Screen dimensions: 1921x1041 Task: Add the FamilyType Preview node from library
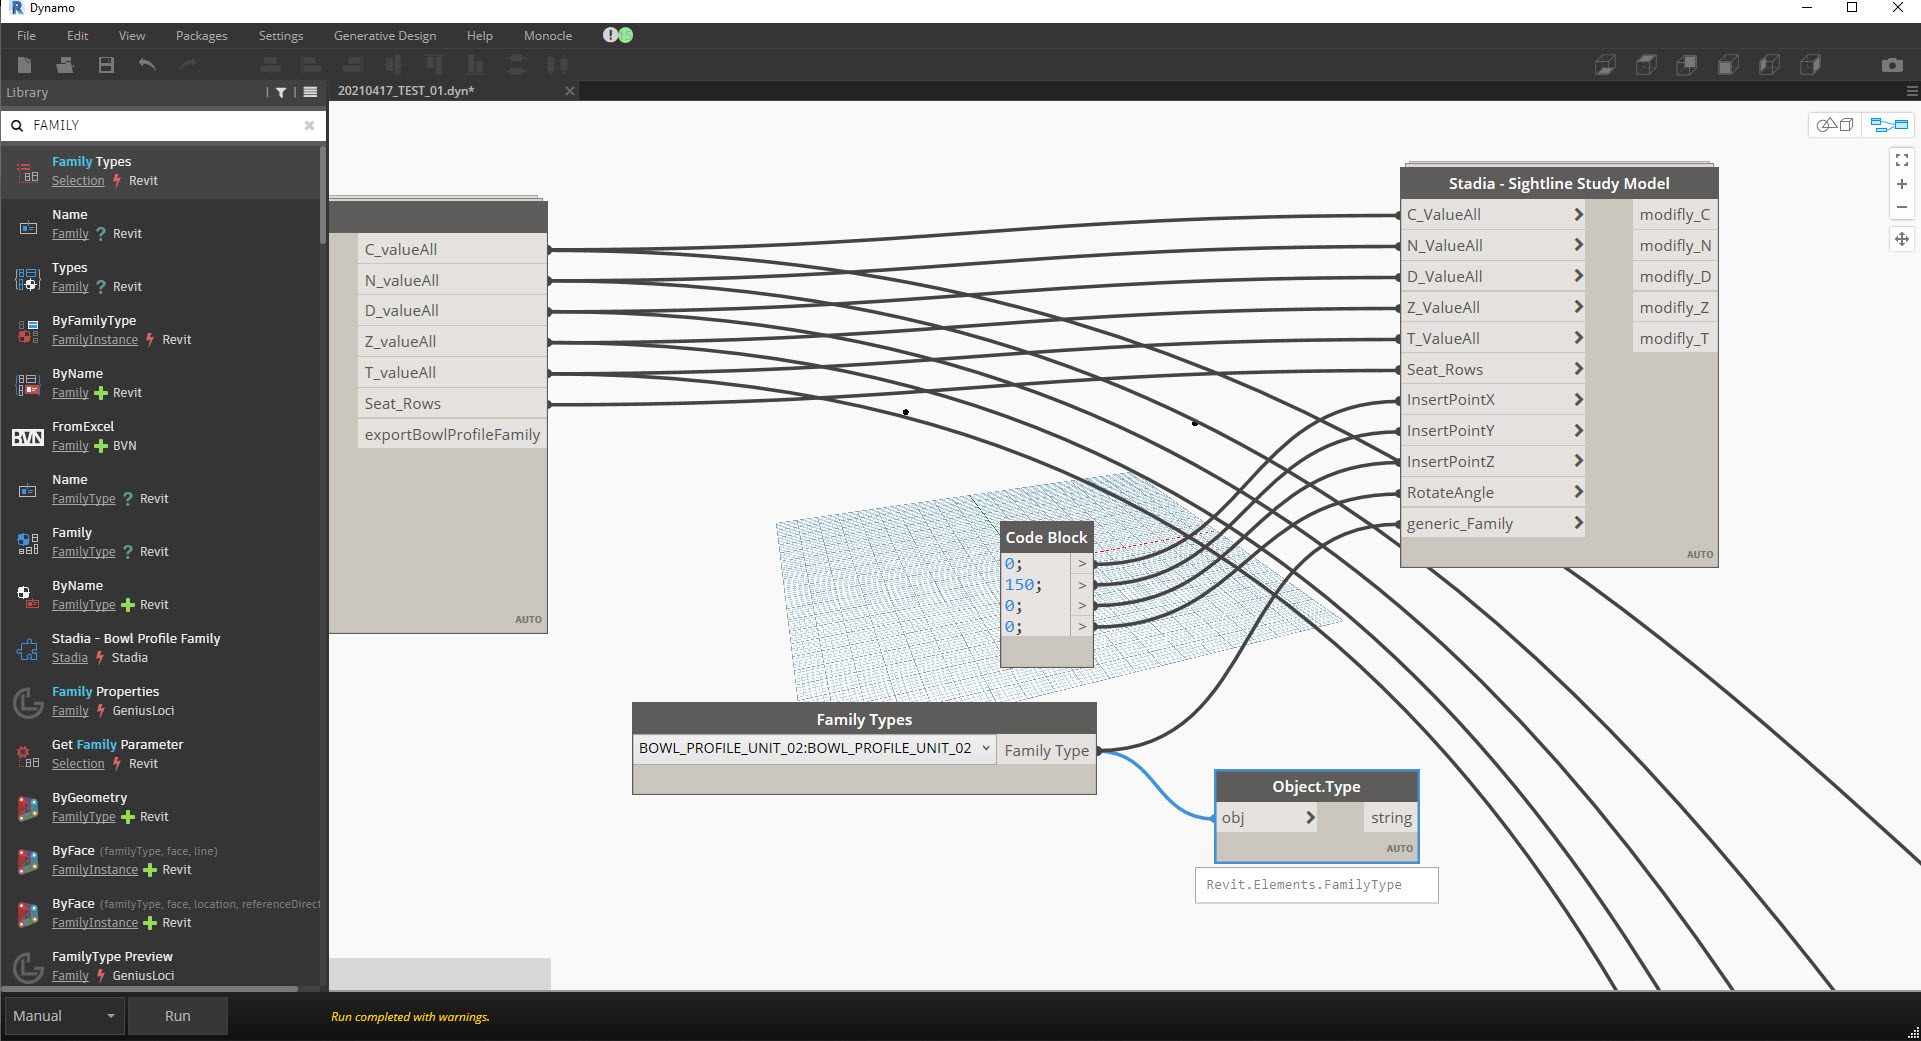pyautogui.click(x=160, y=967)
